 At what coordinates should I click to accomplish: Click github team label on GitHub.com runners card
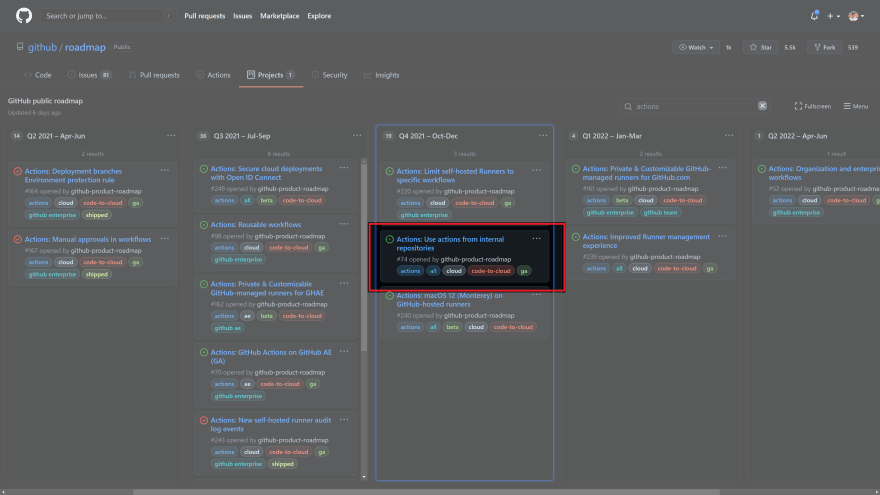coord(659,213)
